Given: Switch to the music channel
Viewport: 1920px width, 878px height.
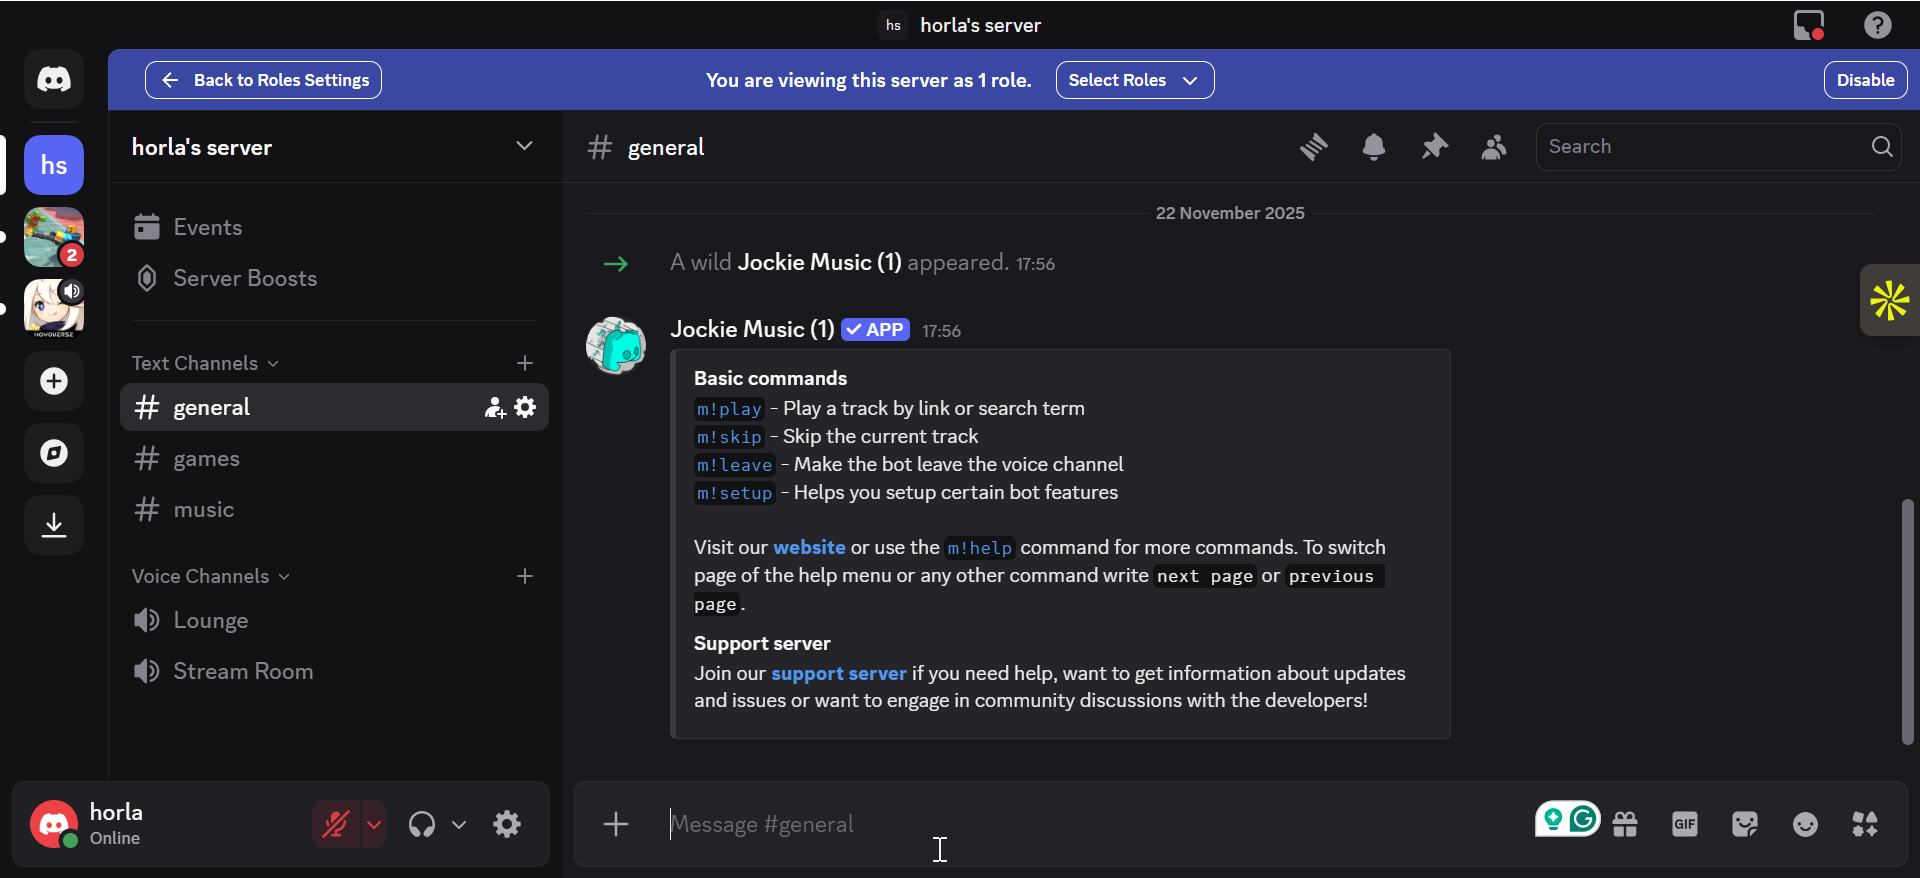Looking at the screenshot, I should (x=204, y=510).
